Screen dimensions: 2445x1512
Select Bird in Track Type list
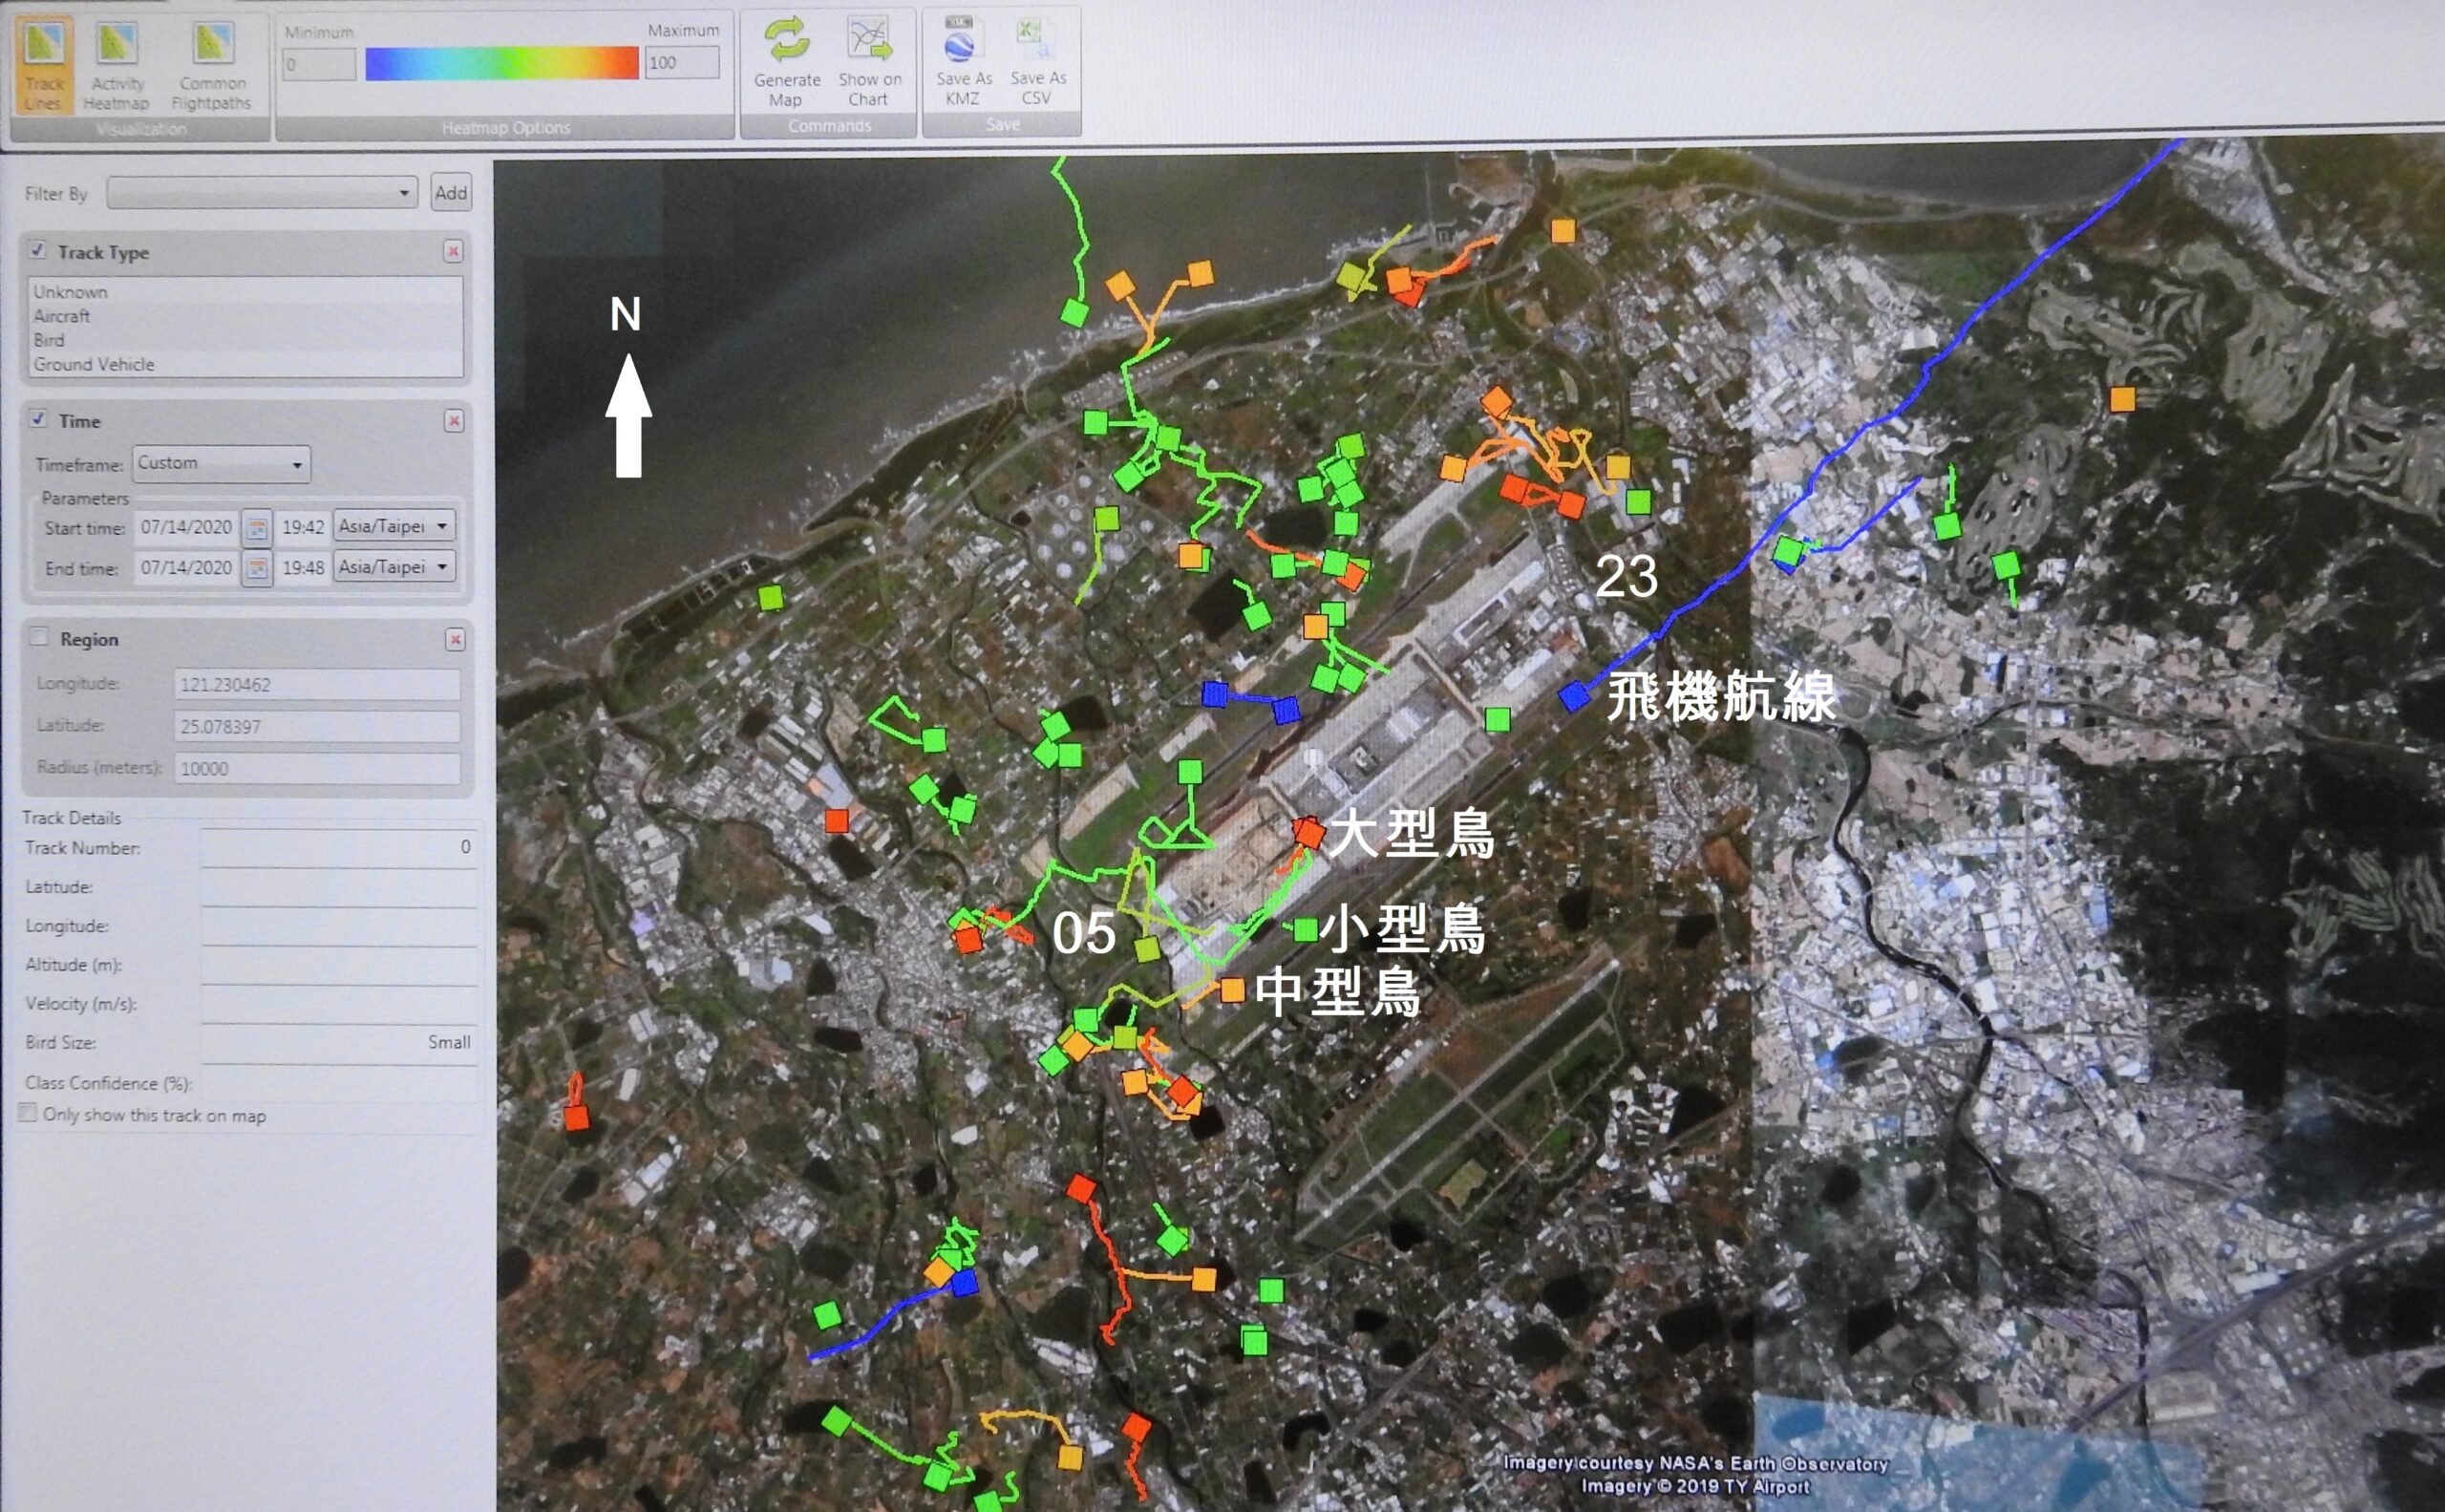click(49, 340)
